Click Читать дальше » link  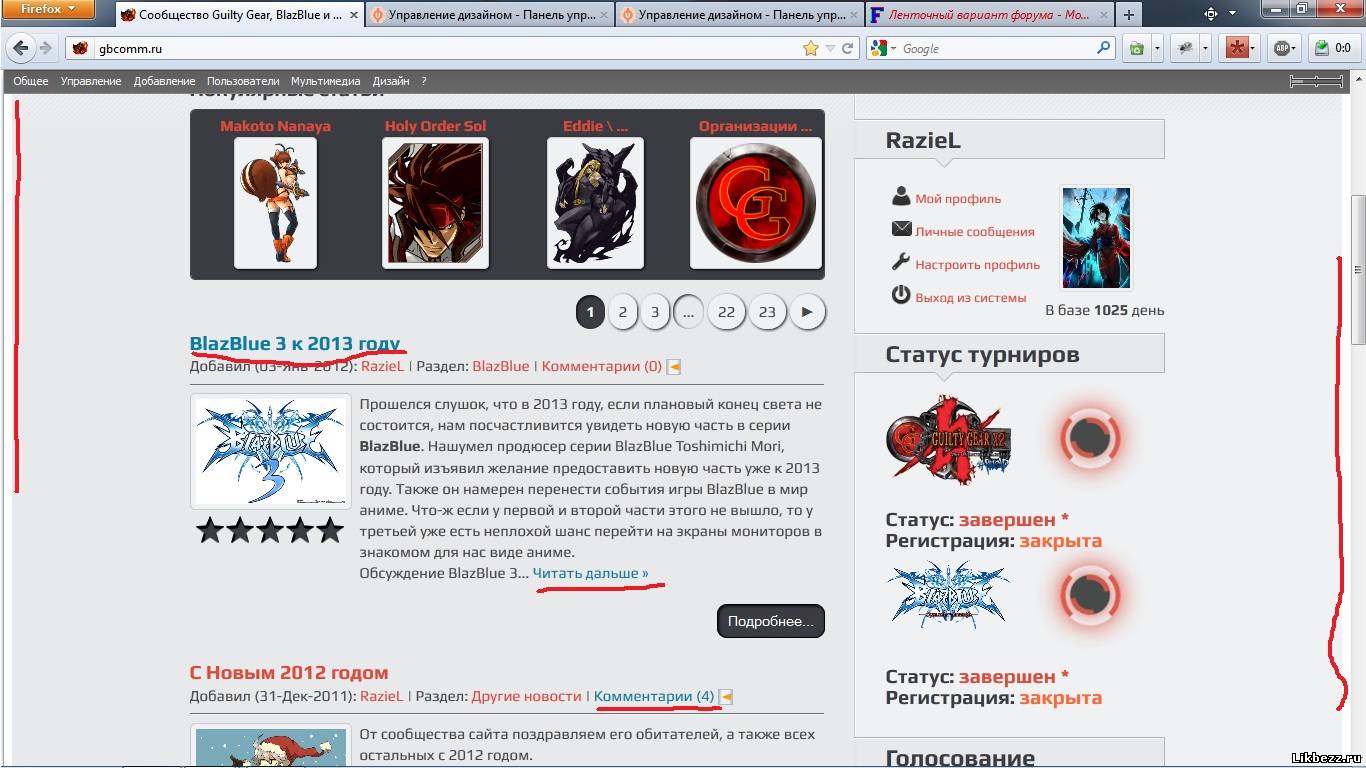click(590, 573)
